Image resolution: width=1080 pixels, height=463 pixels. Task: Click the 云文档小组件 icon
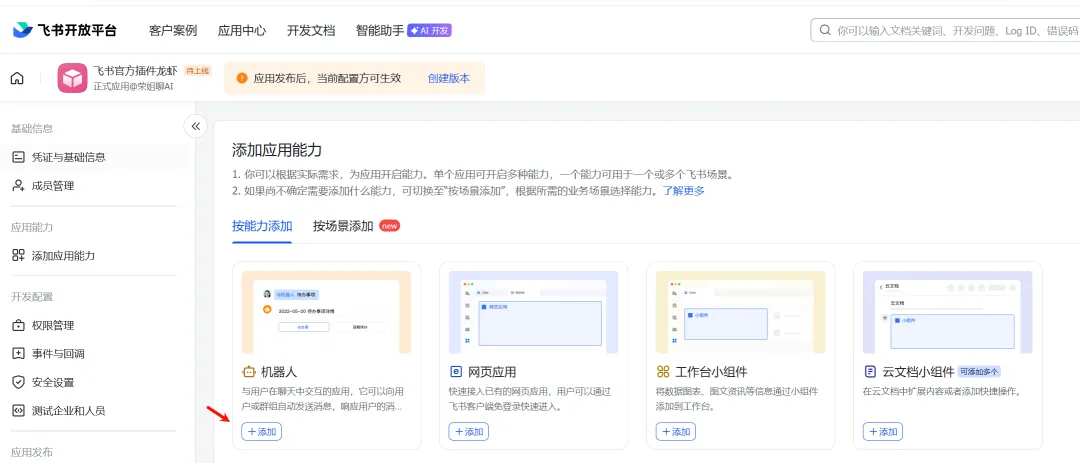(870, 372)
